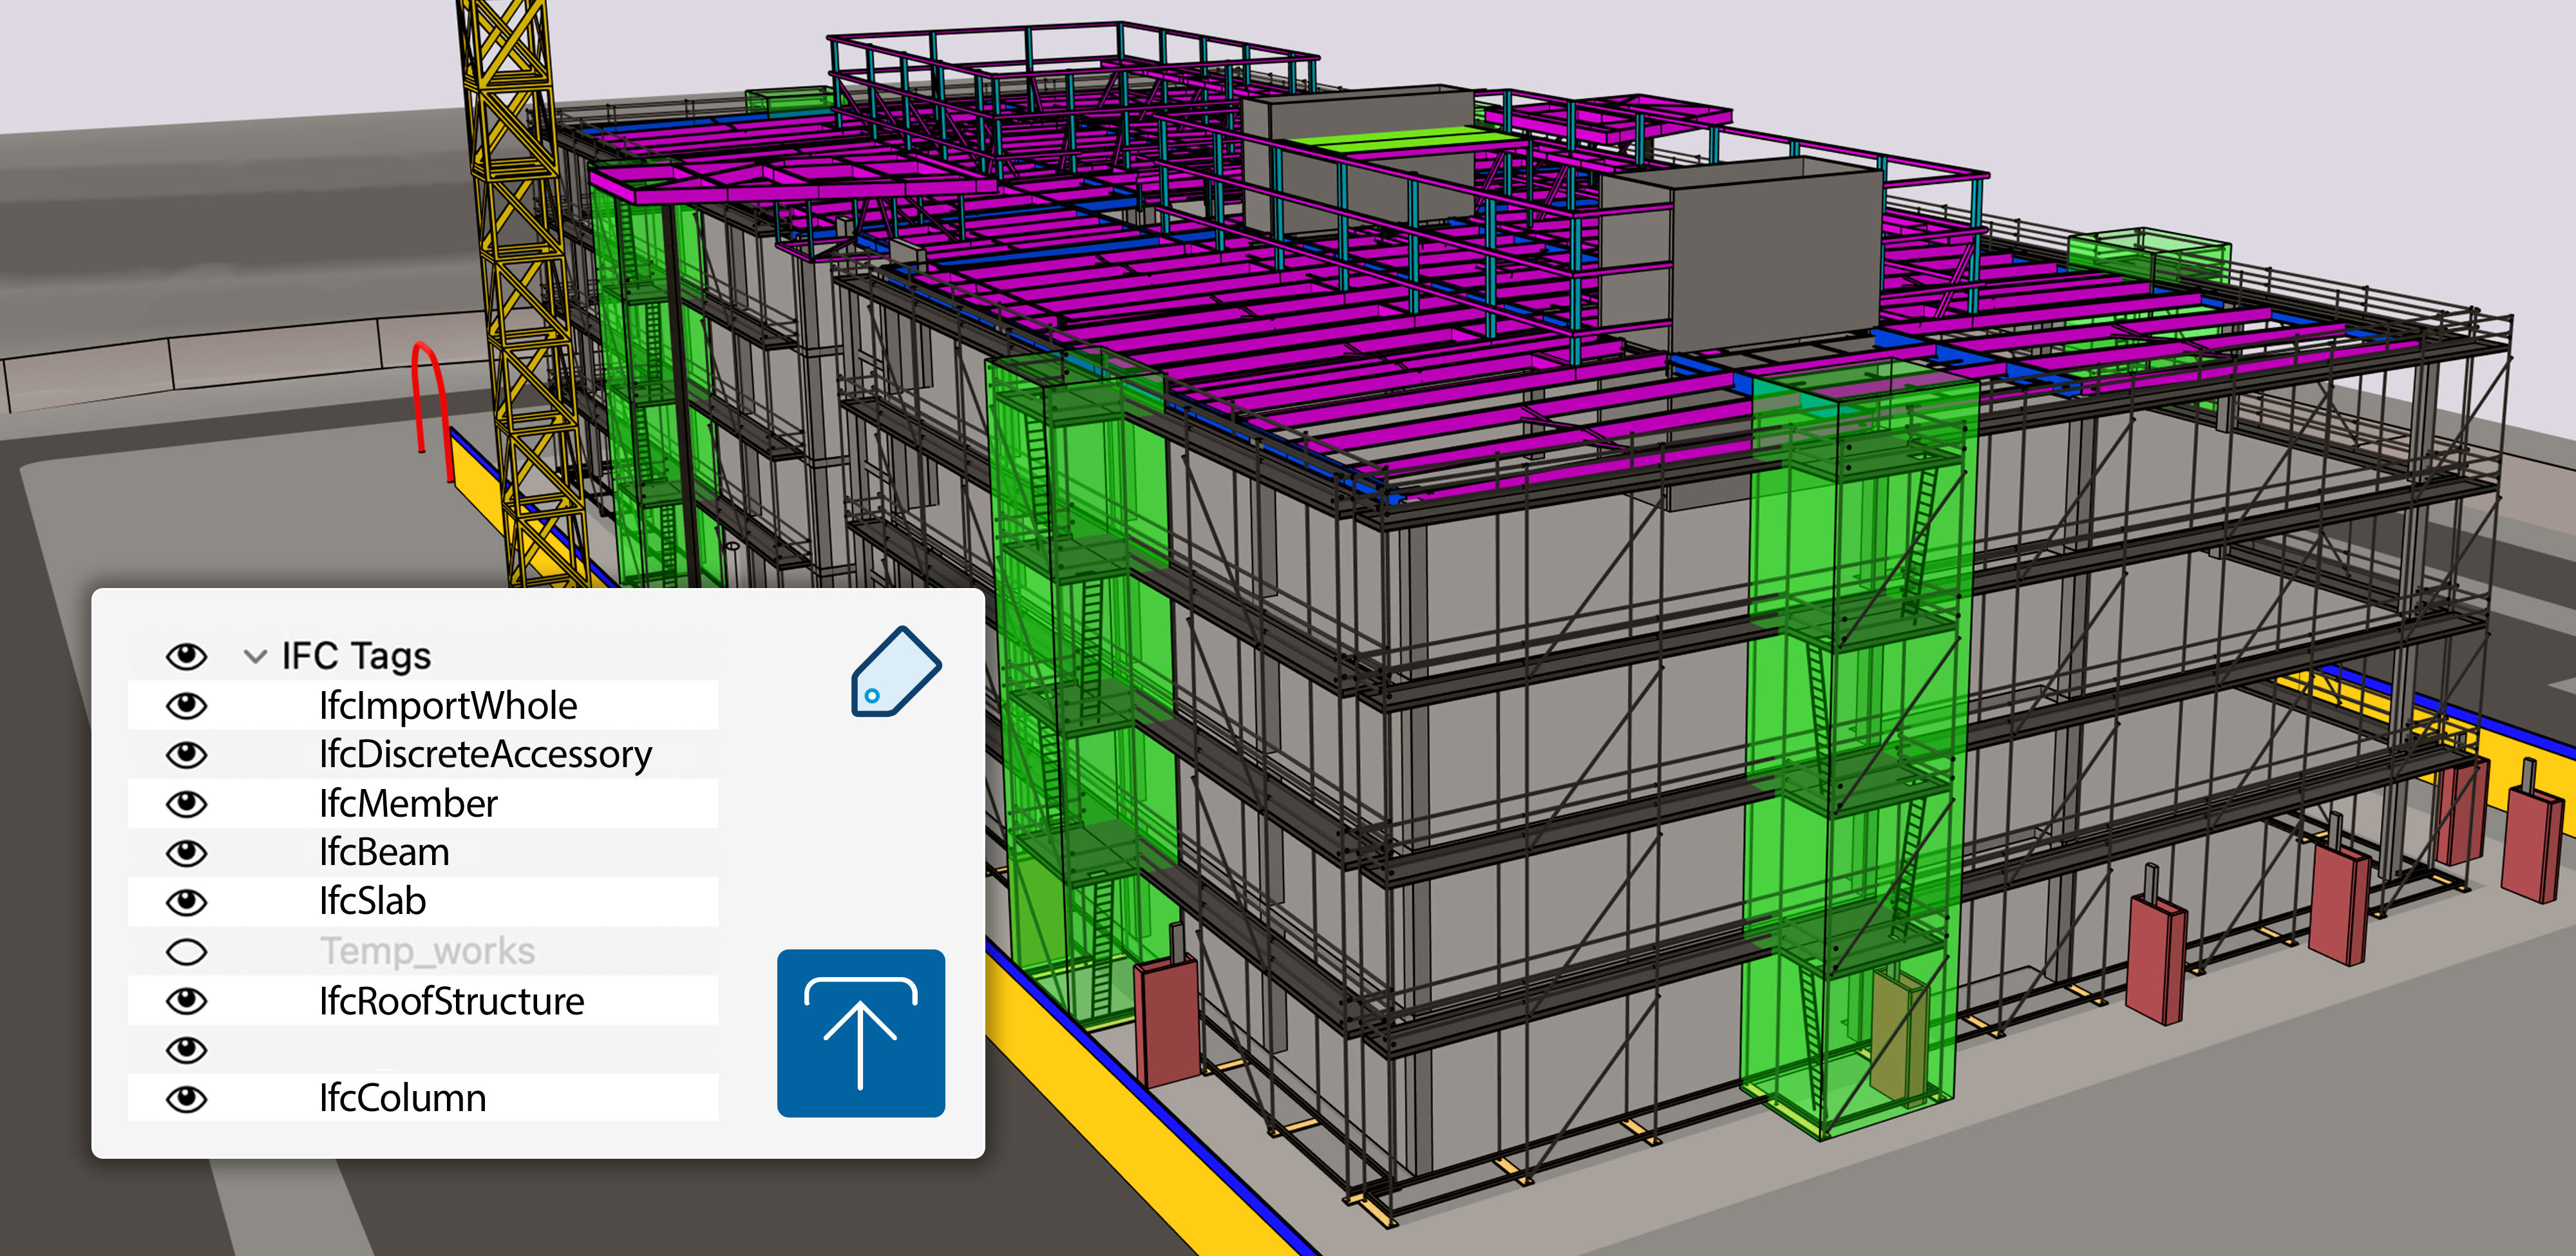Toggle the eye icon for IfcMember
2576x1256 pixels.
point(186,804)
